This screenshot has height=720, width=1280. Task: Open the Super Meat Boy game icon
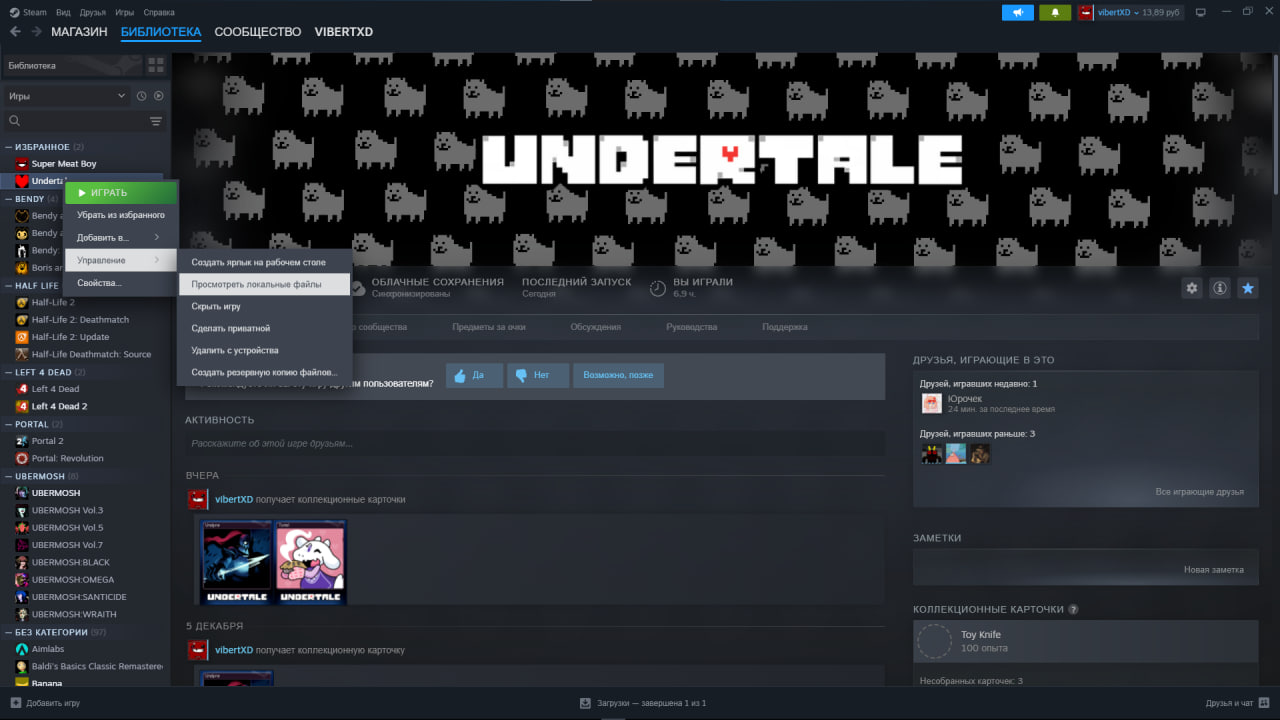click(x=22, y=163)
